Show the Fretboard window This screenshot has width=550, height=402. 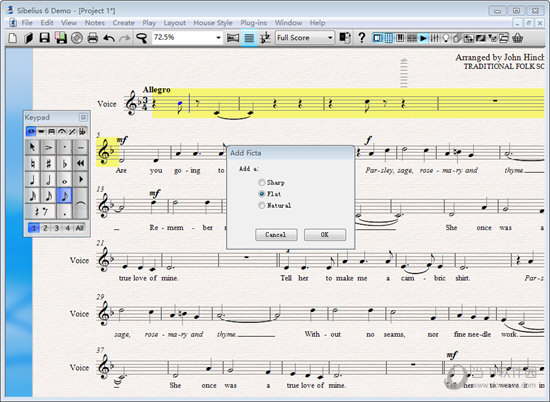tap(412, 38)
